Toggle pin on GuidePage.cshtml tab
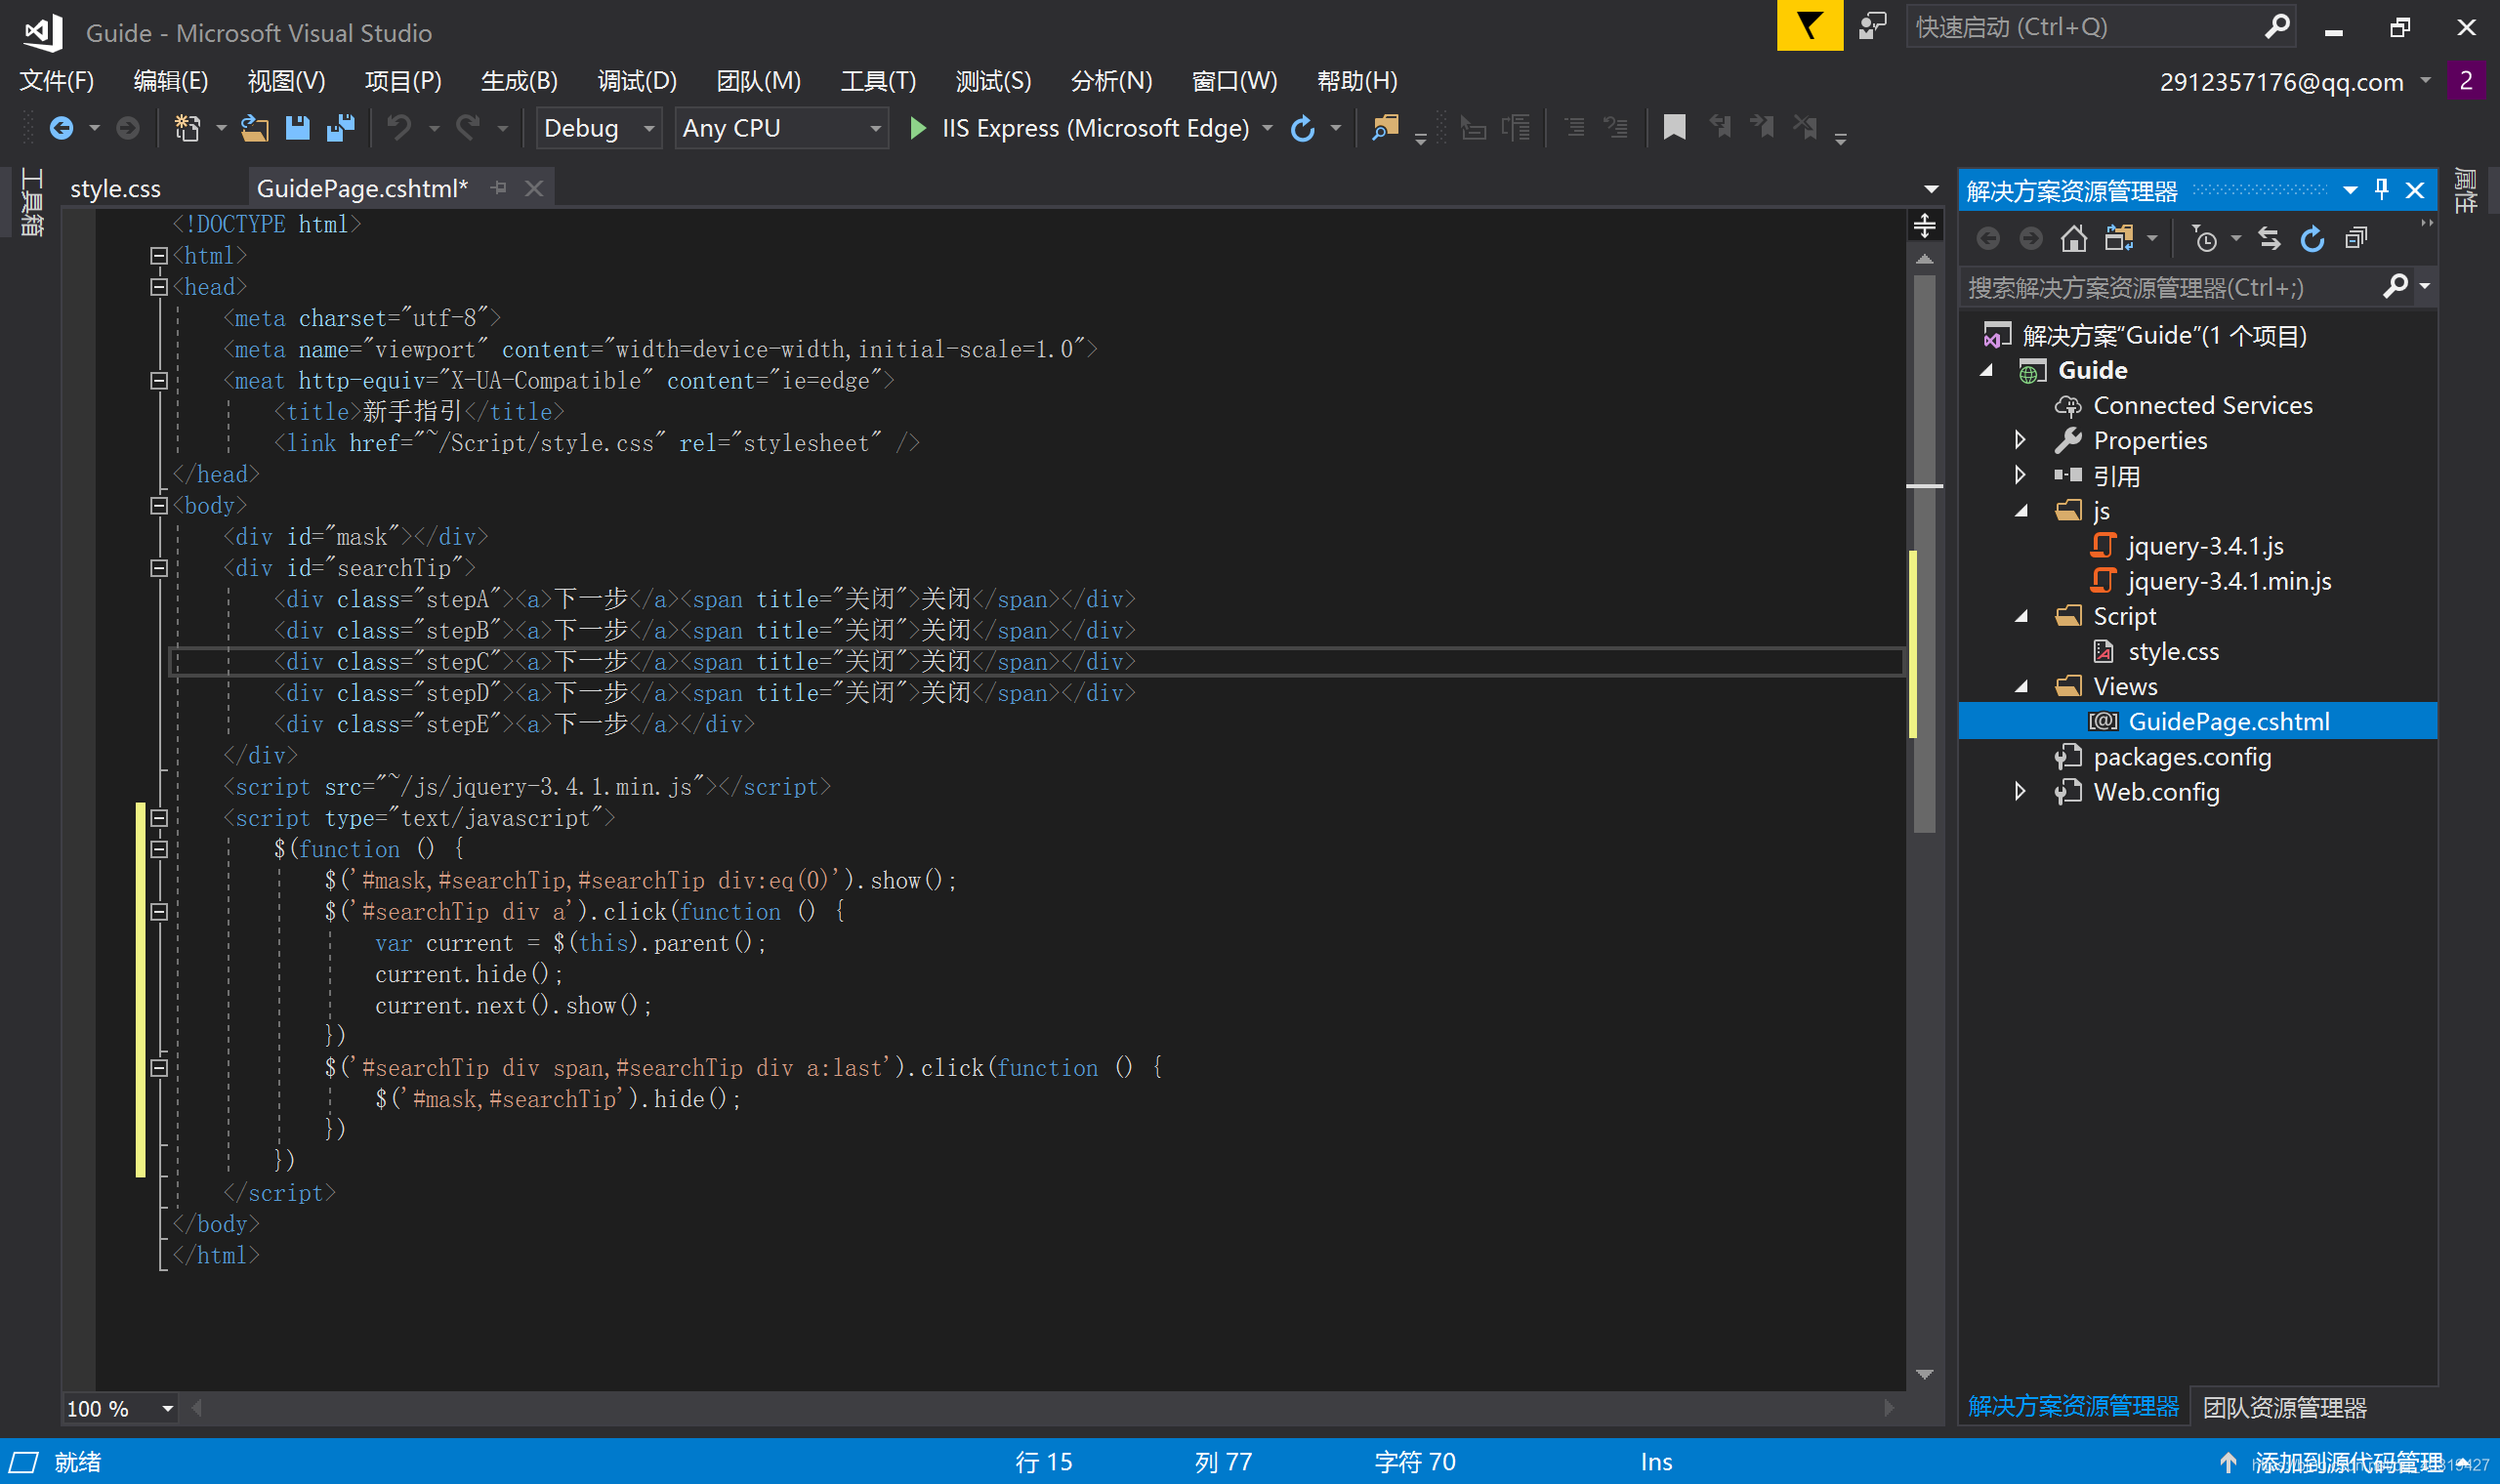2500x1484 pixels. click(499, 188)
